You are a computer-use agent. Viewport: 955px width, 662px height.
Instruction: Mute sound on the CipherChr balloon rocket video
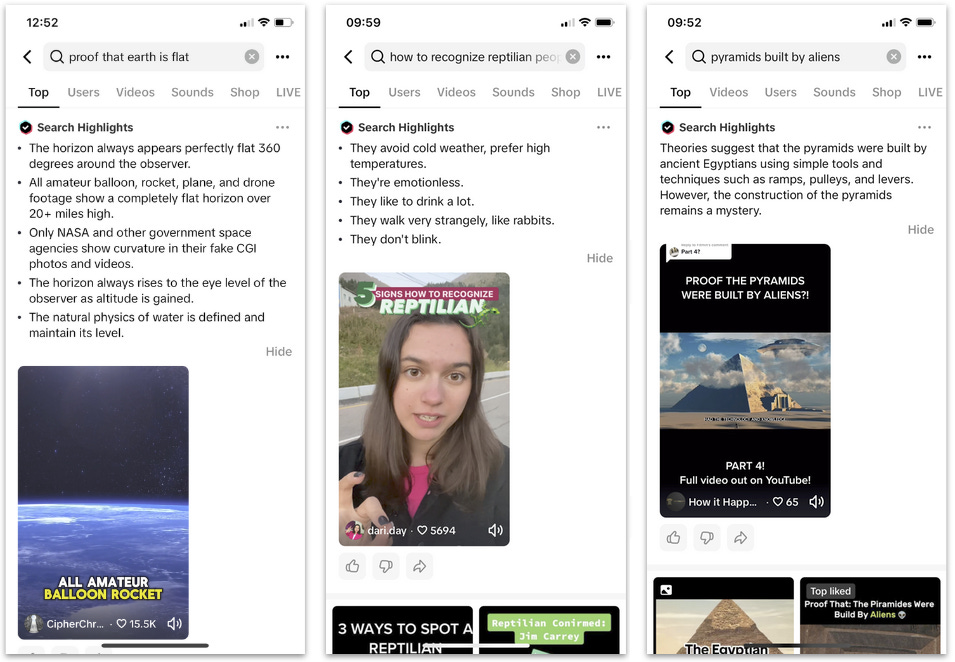[x=175, y=624]
